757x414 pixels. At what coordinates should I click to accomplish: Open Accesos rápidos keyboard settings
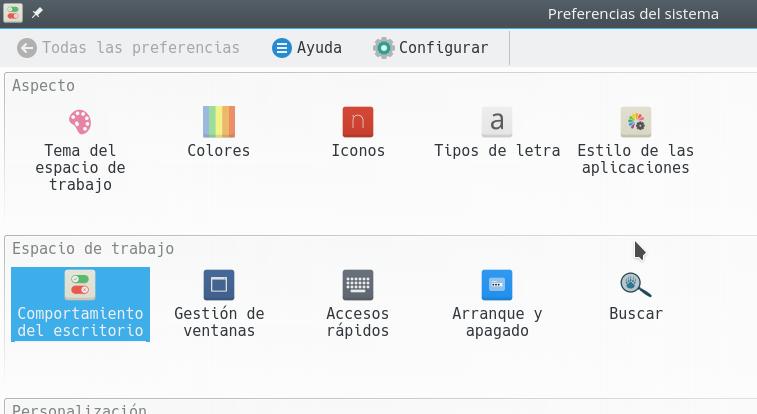(358, 304)
